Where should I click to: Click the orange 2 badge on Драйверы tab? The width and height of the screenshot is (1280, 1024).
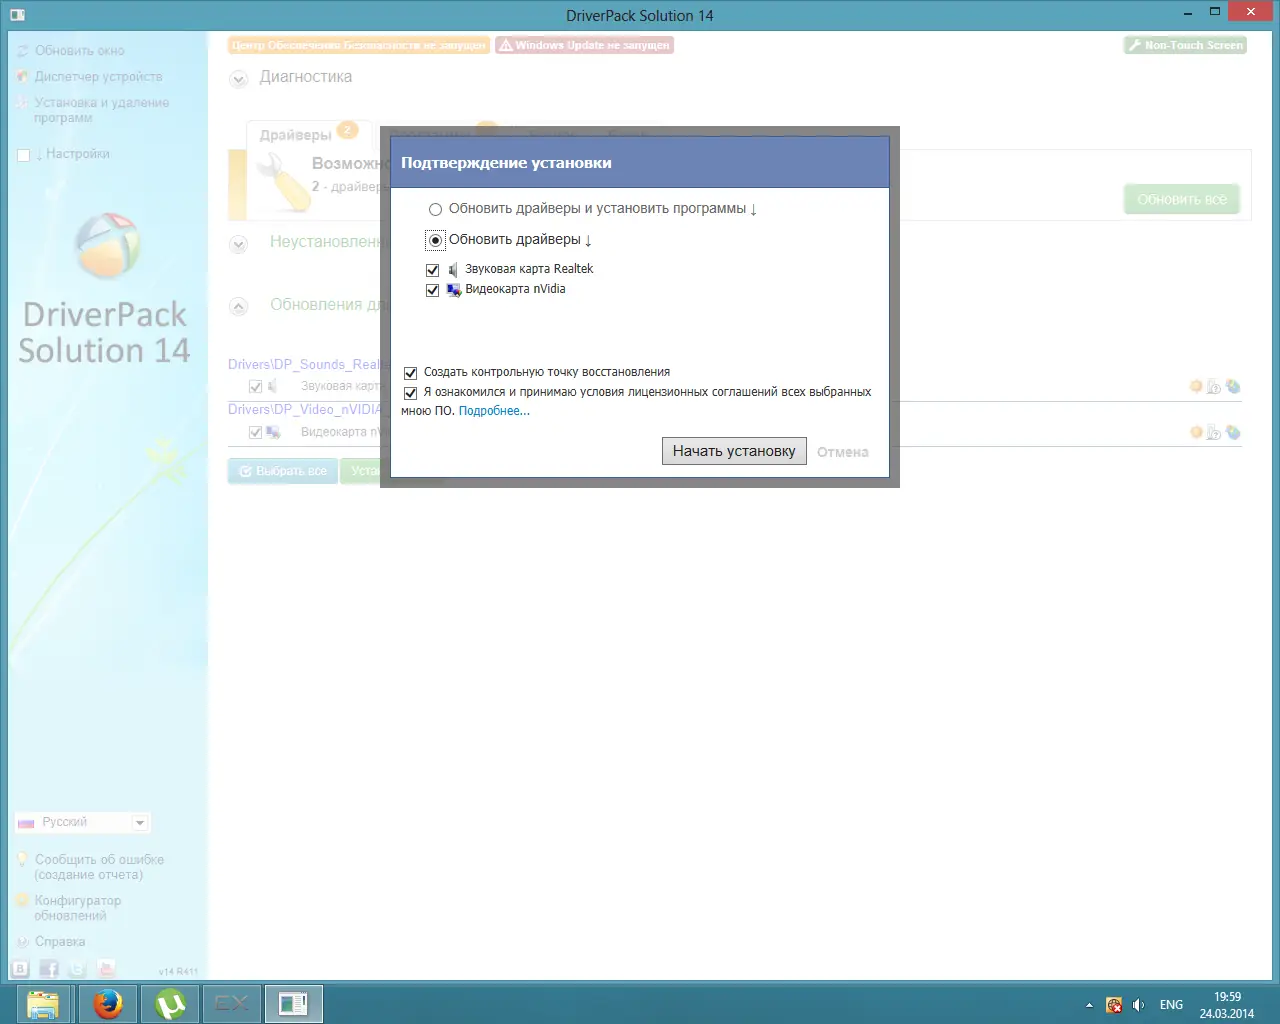tap(347, 130)
